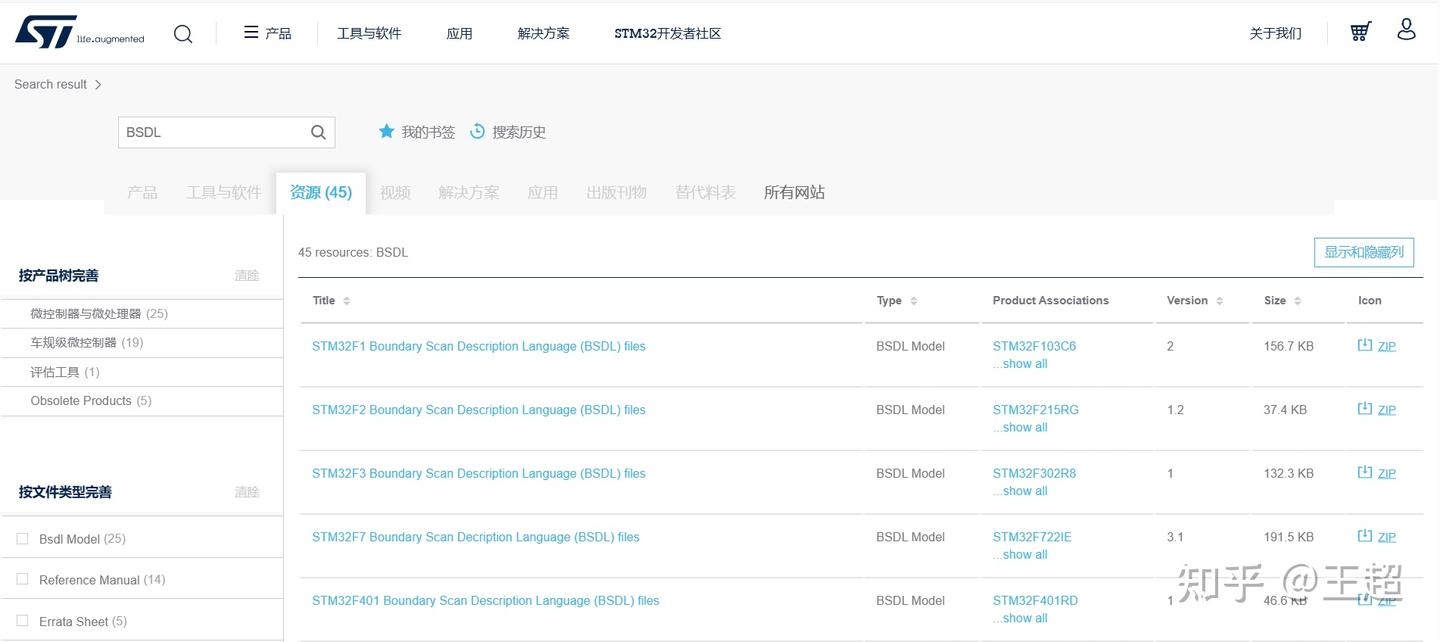
Task: Switch to 视频 tab
Action: coord(395,192)
